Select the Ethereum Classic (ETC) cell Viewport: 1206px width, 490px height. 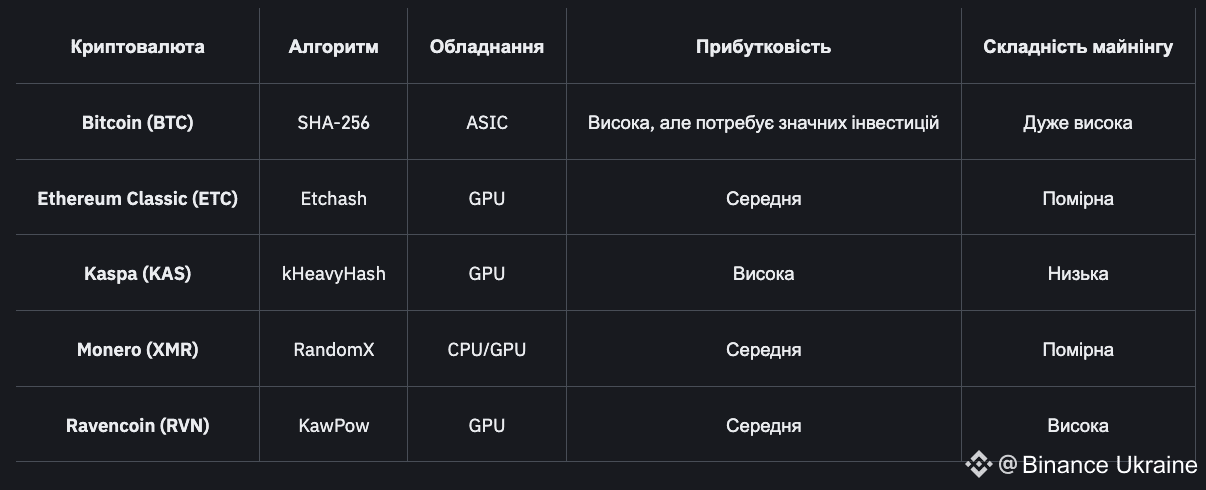click(x=138, y=199)
